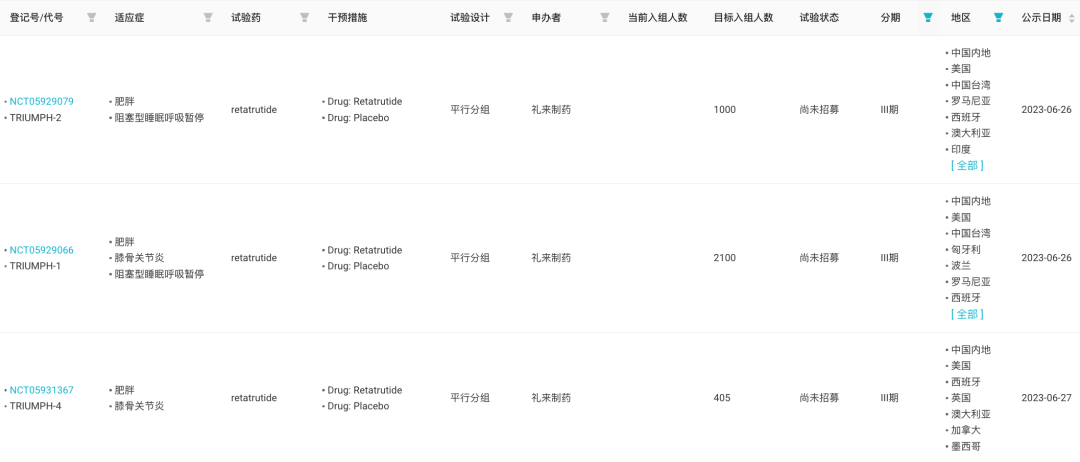Screen dimensions: 1080x462
Task: Open trial link NCT05931367
Action: 41,390
